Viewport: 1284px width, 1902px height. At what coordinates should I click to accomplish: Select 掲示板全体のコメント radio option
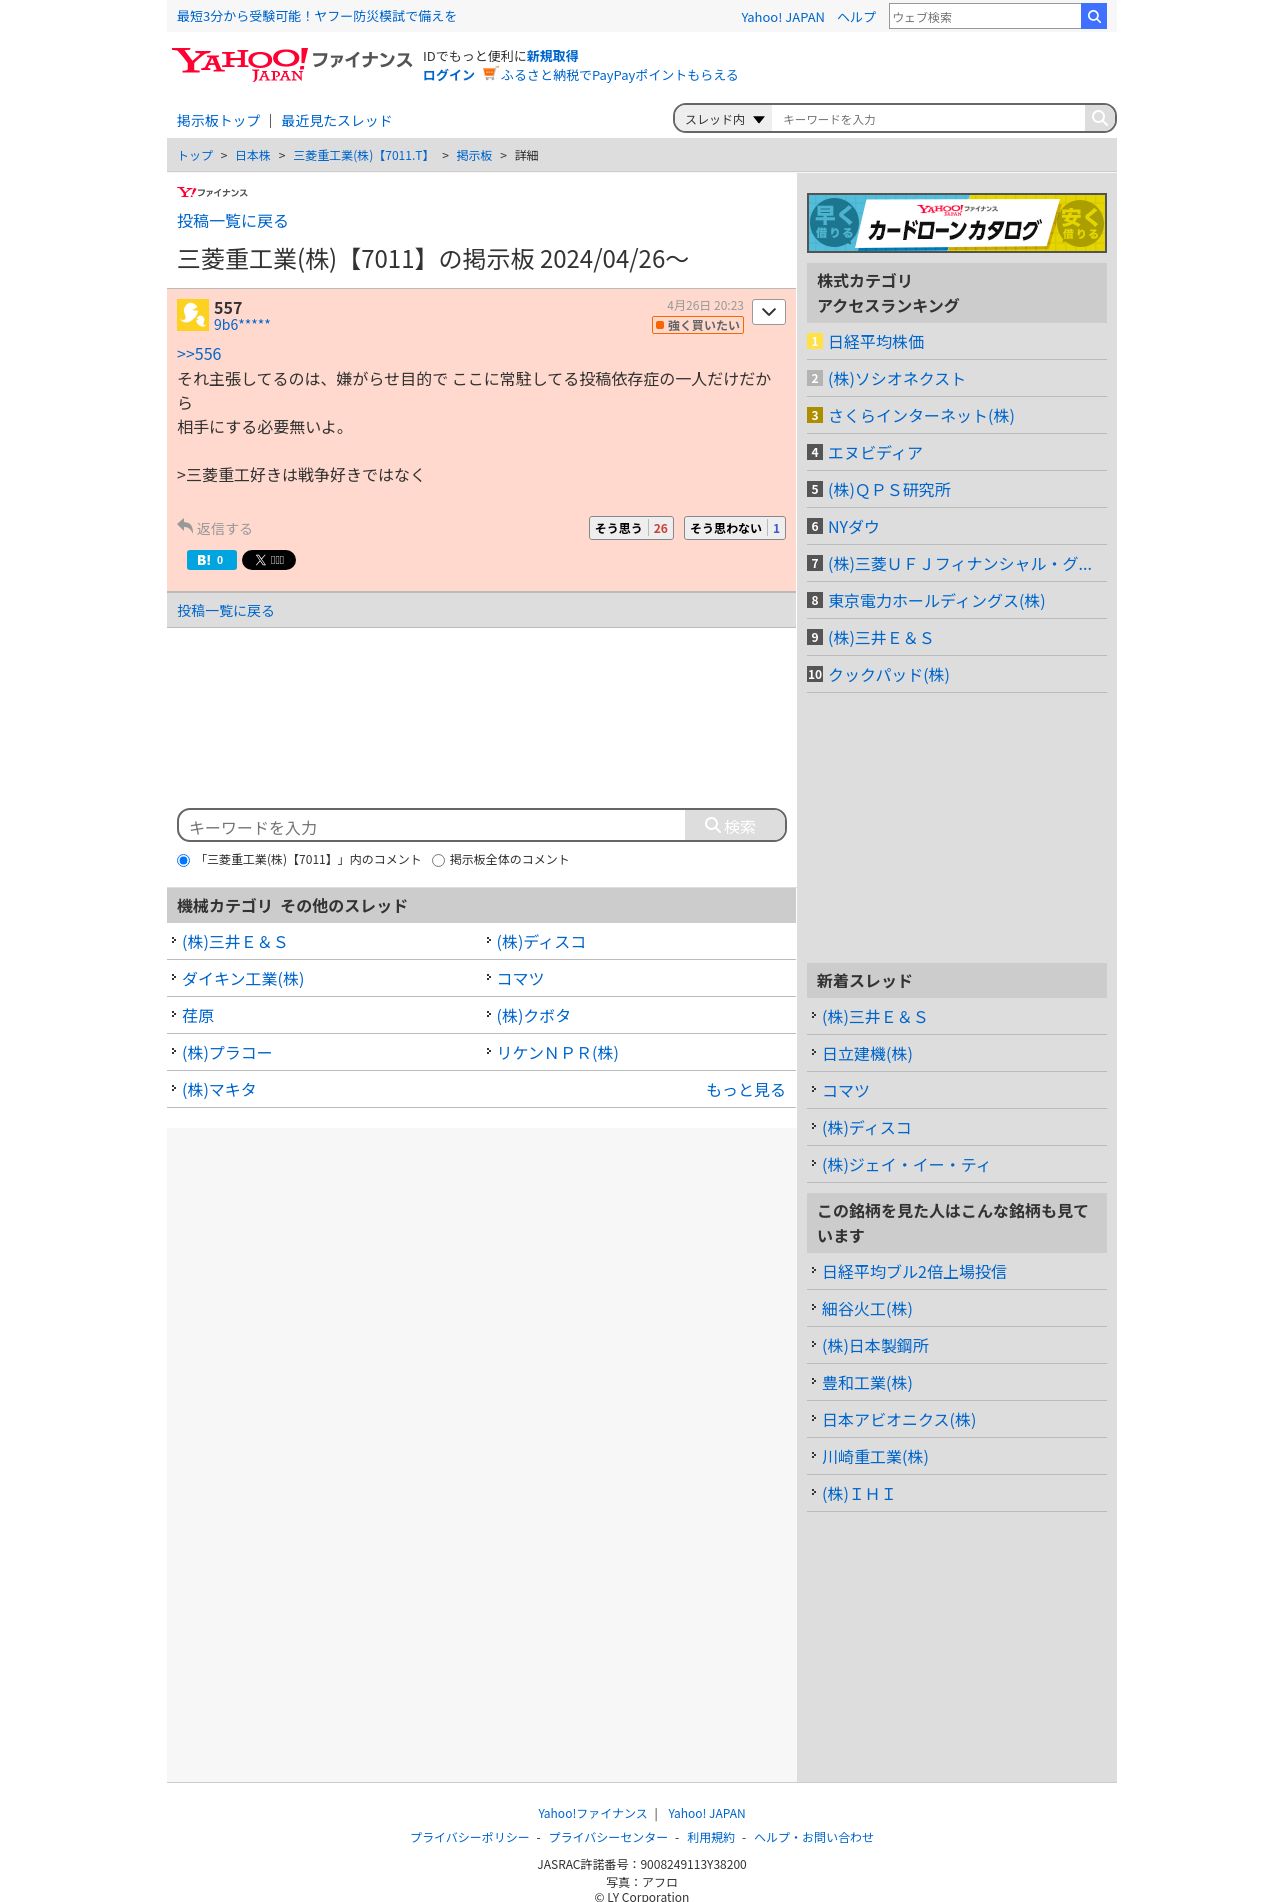438,860
